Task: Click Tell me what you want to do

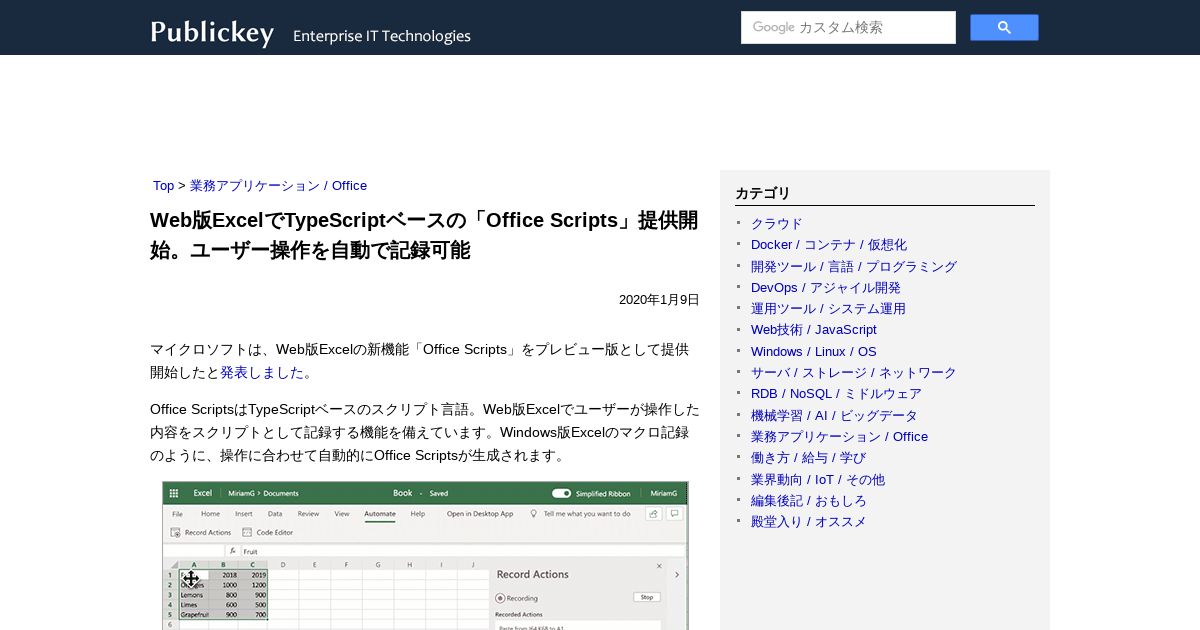Action: pyautogui.click(x=580, y=514)
